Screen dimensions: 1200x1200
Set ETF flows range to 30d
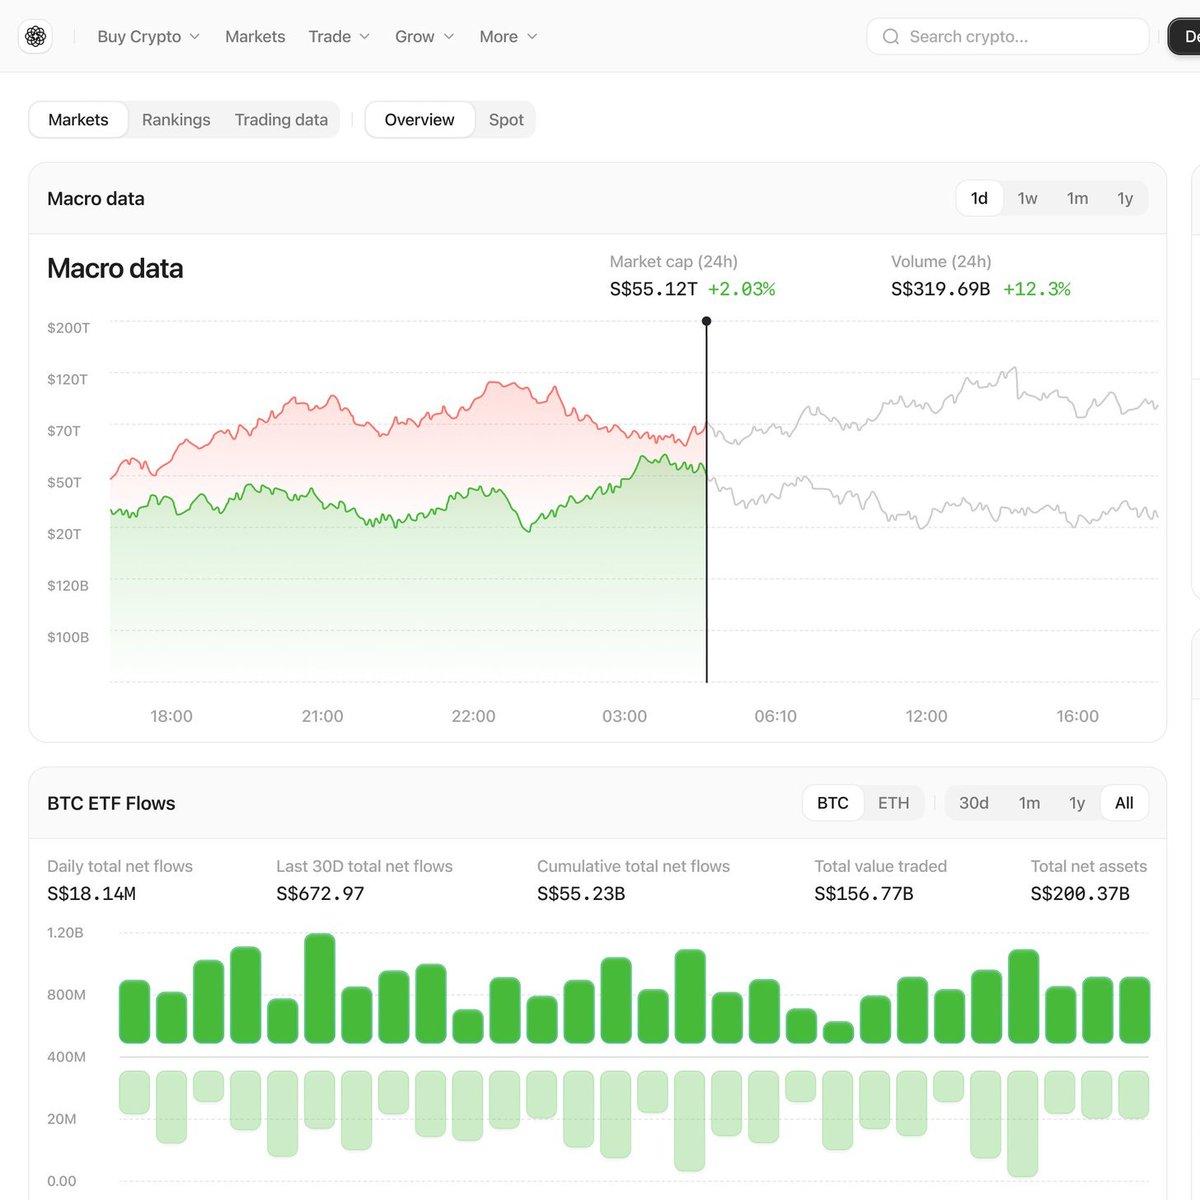pyautogui.click(x=974, y=803)
